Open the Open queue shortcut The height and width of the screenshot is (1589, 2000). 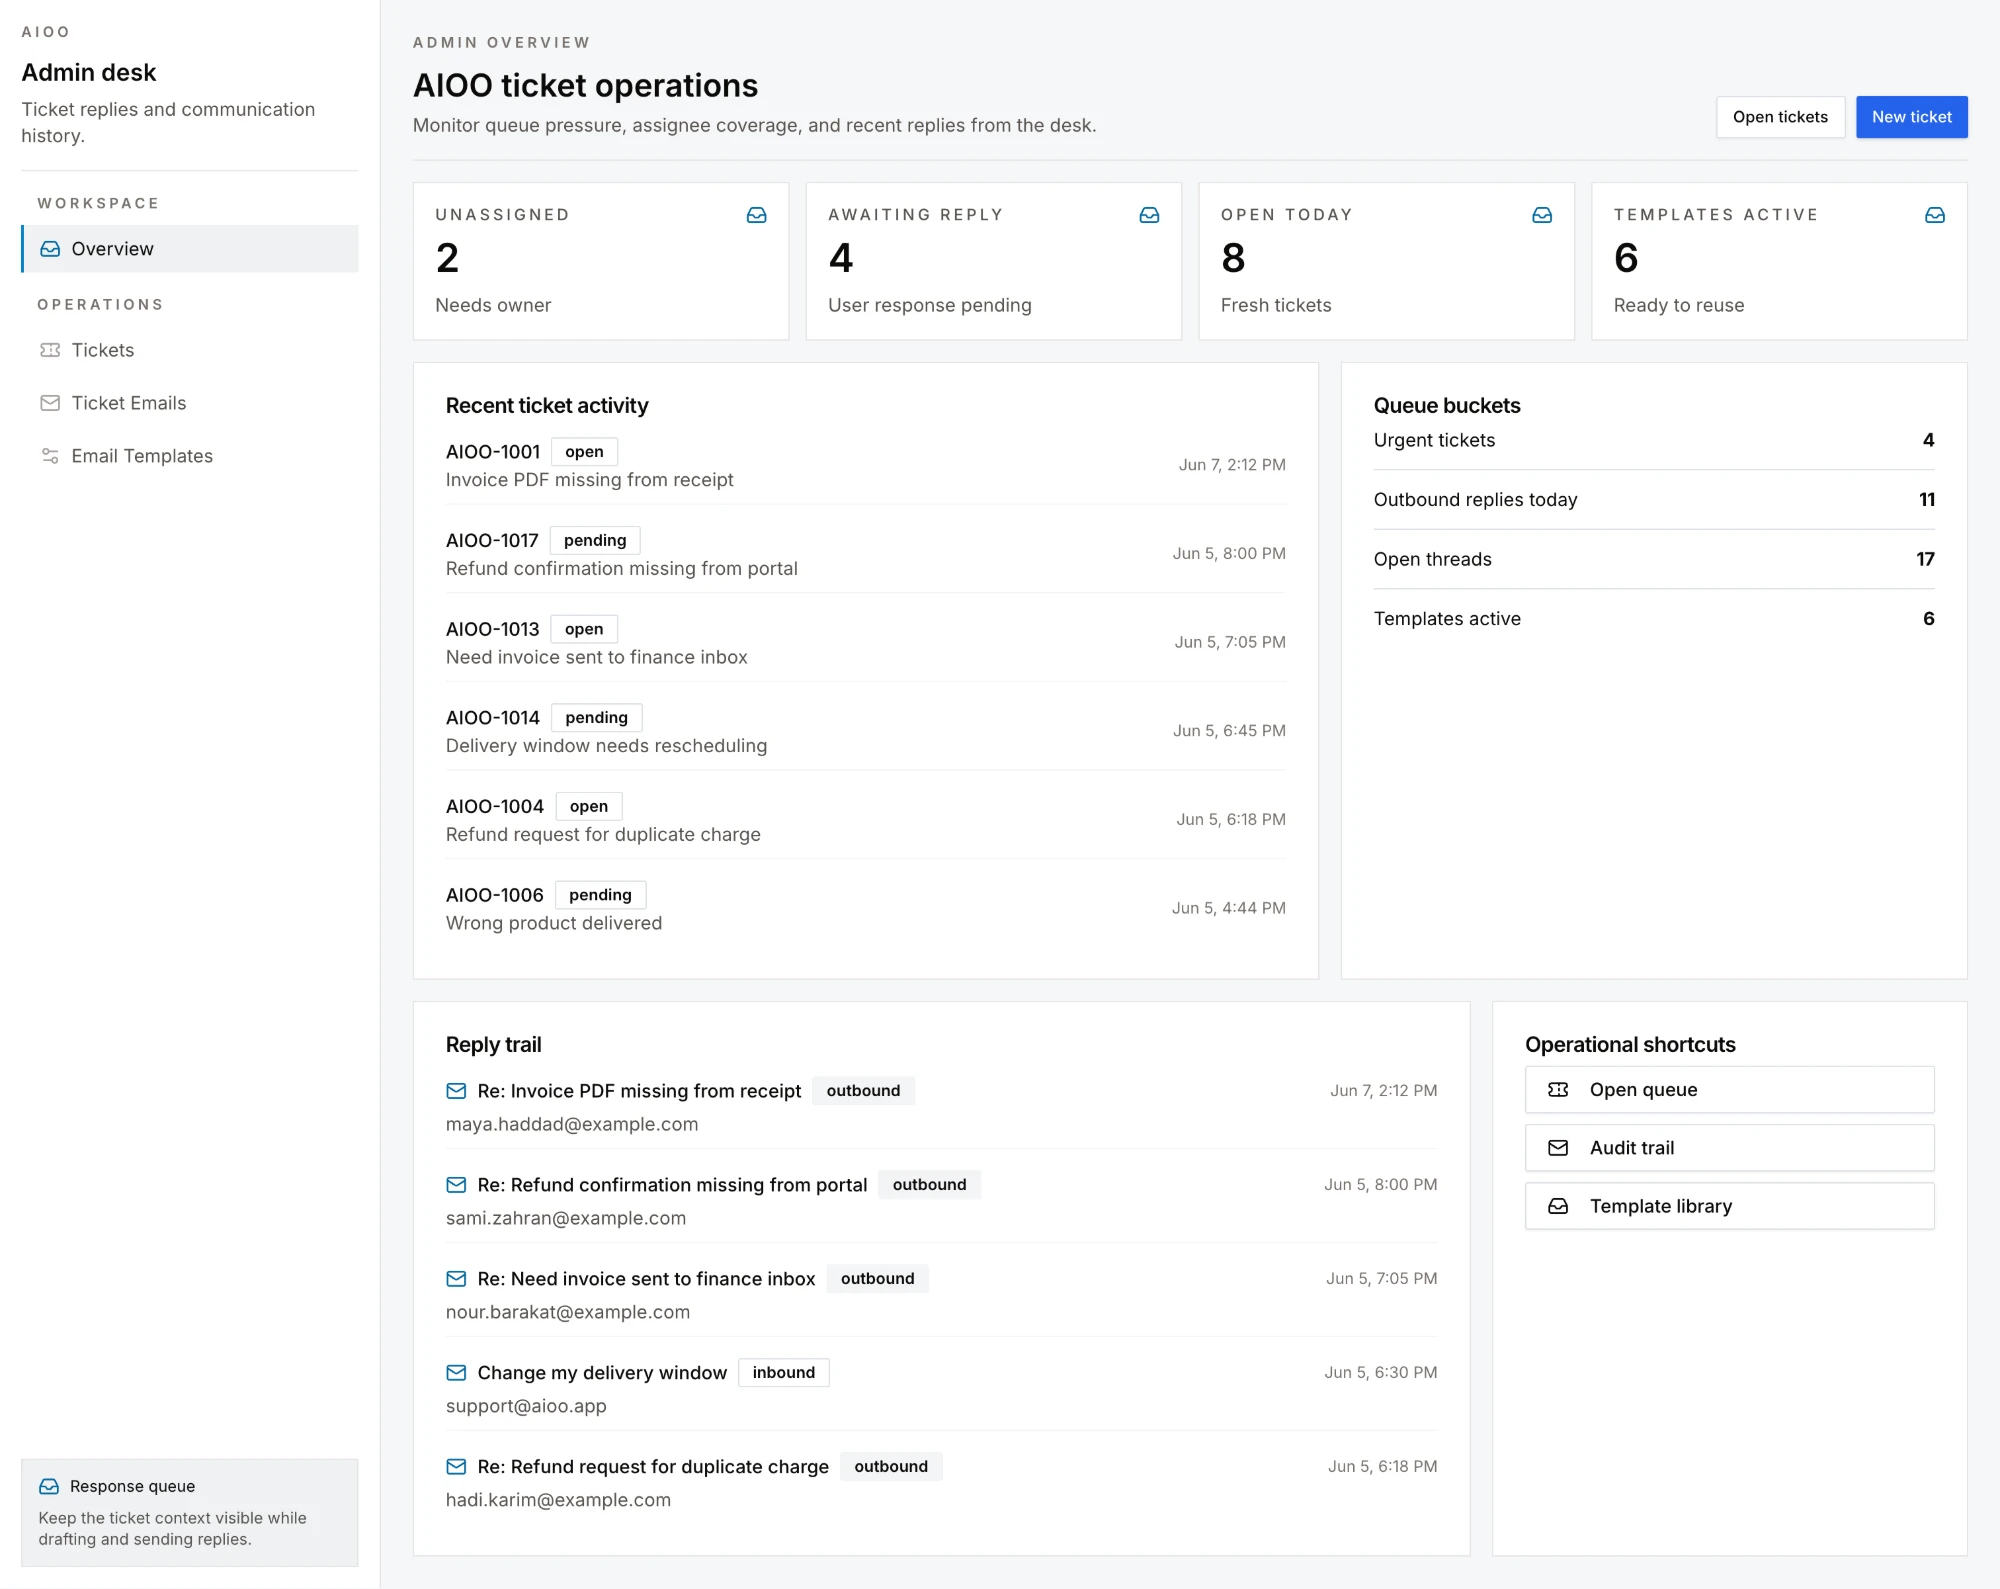1730,1090
